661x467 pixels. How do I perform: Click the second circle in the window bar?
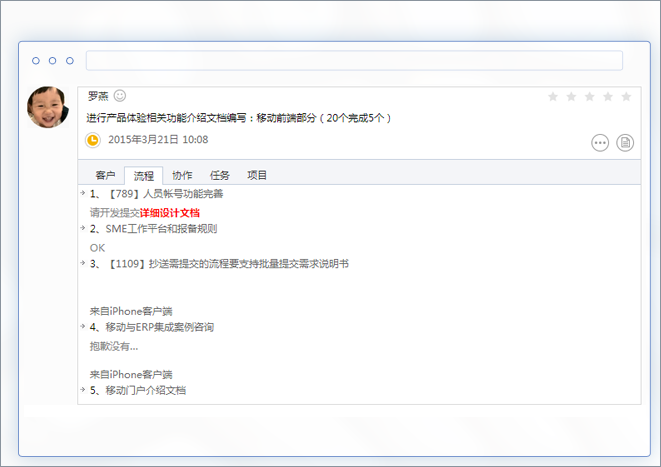pos(52,61)
